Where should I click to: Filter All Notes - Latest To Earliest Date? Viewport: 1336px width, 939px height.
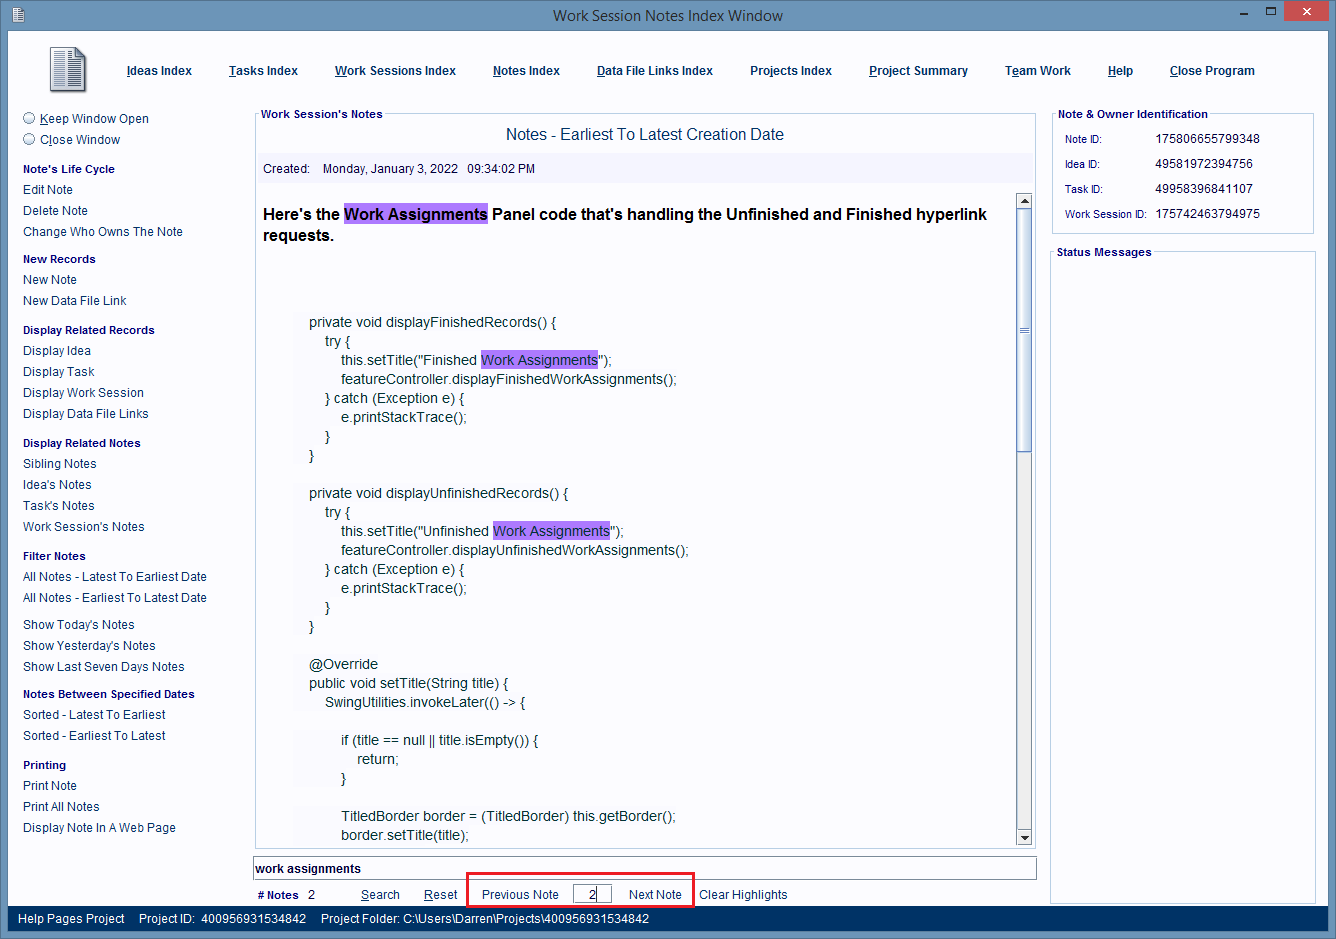point(115,577)
